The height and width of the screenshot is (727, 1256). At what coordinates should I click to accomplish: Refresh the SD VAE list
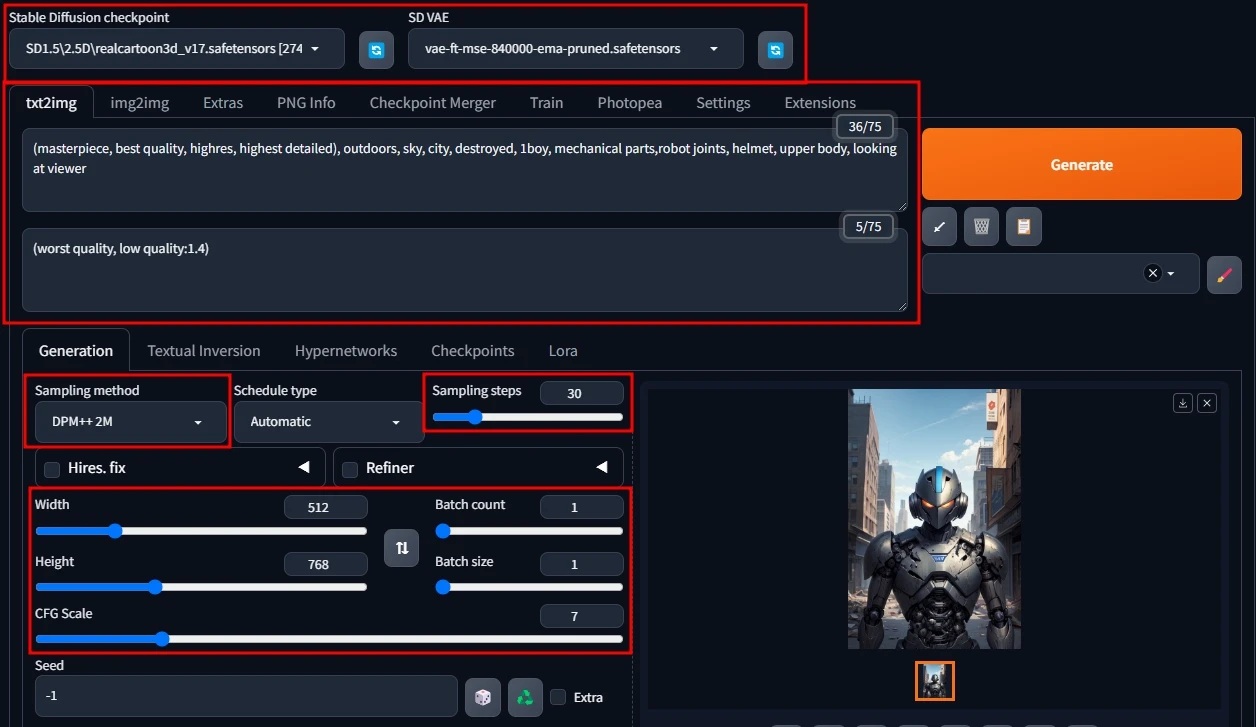(x=775, y=49)
